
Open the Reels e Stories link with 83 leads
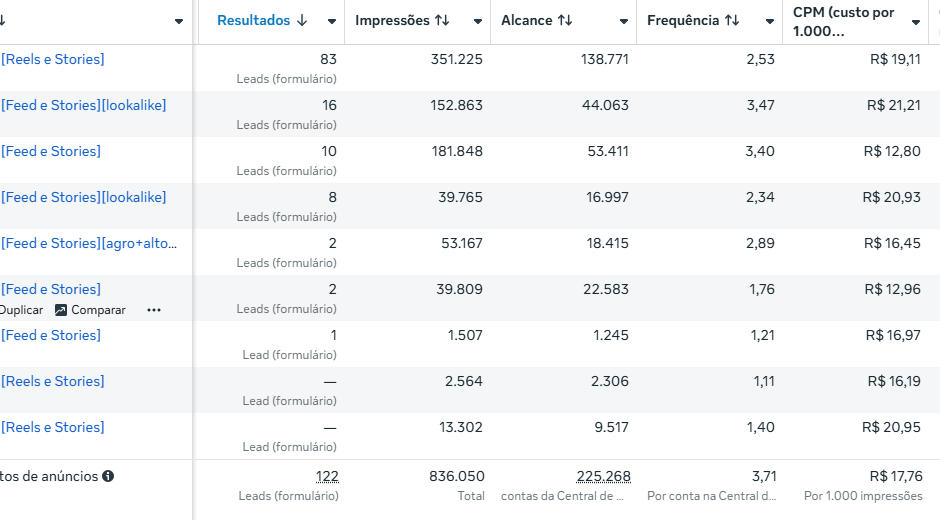pyautogui.click(x=53, y=59)
